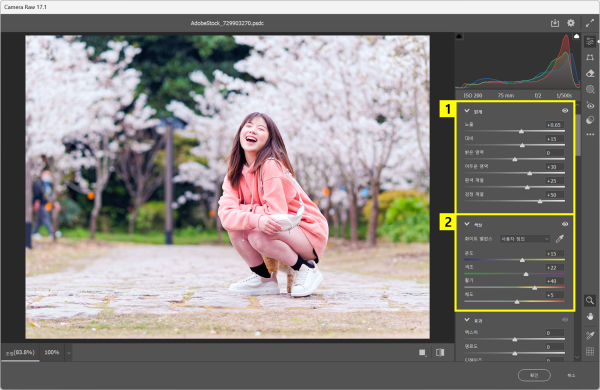Click 100% zoom button
The width and height of the screenshot is (600, 390).
click(x=52, y=352)
